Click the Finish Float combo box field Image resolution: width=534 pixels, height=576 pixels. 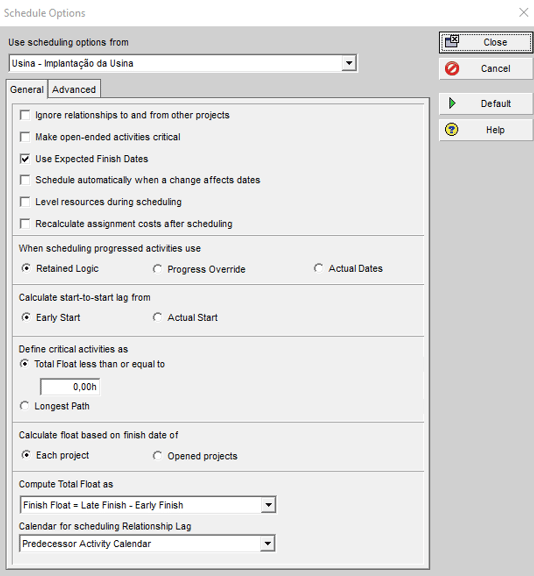(x=148, y=505)
